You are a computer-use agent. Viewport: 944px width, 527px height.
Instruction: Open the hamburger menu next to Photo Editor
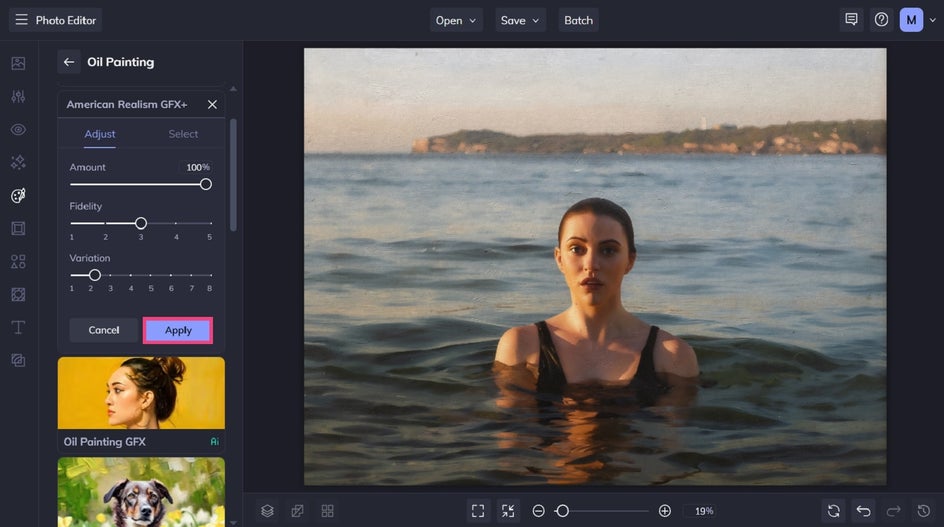tap(21, 20)
